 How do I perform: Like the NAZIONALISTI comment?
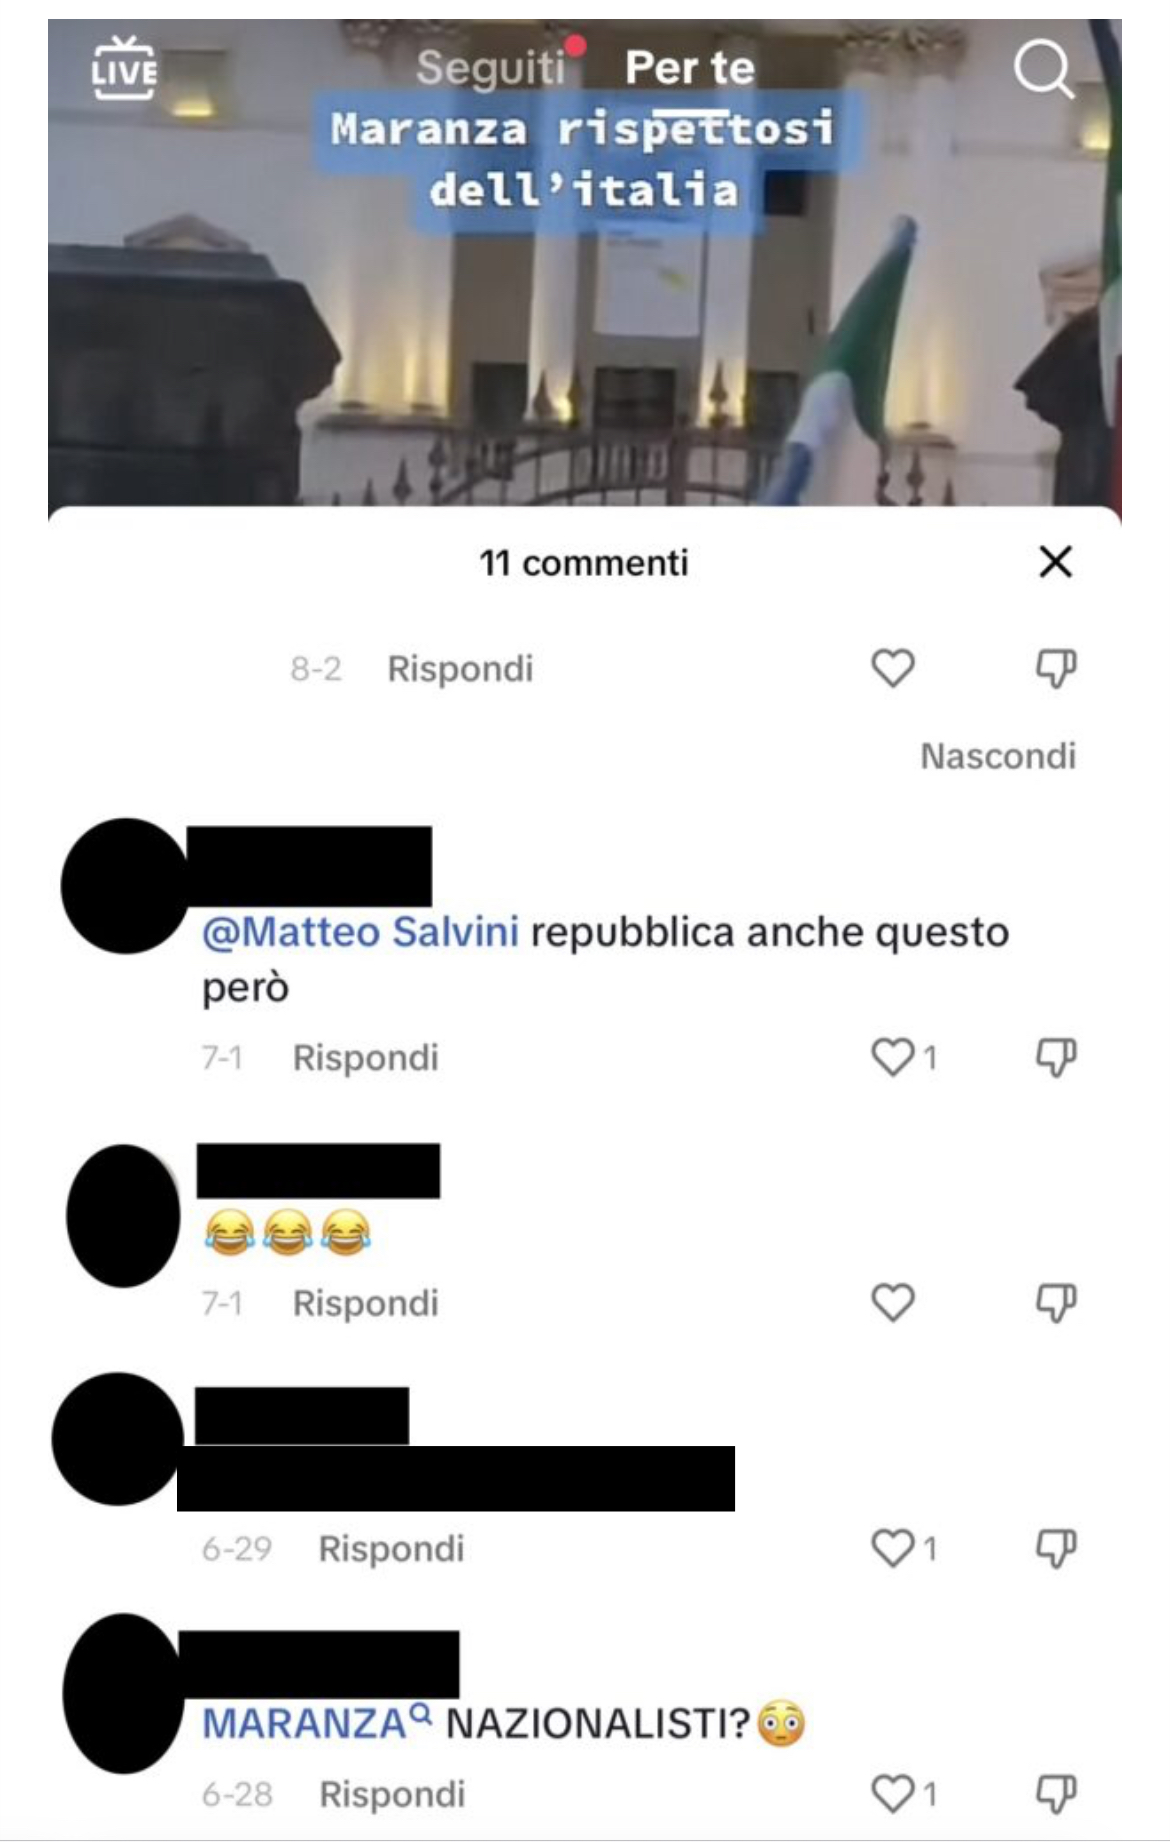tap(893, 1794)
